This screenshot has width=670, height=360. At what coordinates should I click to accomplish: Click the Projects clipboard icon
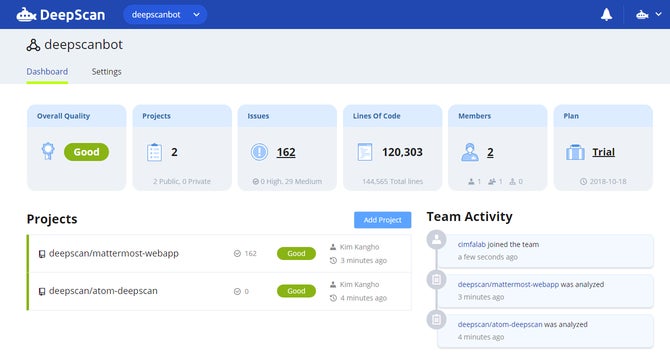click(x=154, y=152)
